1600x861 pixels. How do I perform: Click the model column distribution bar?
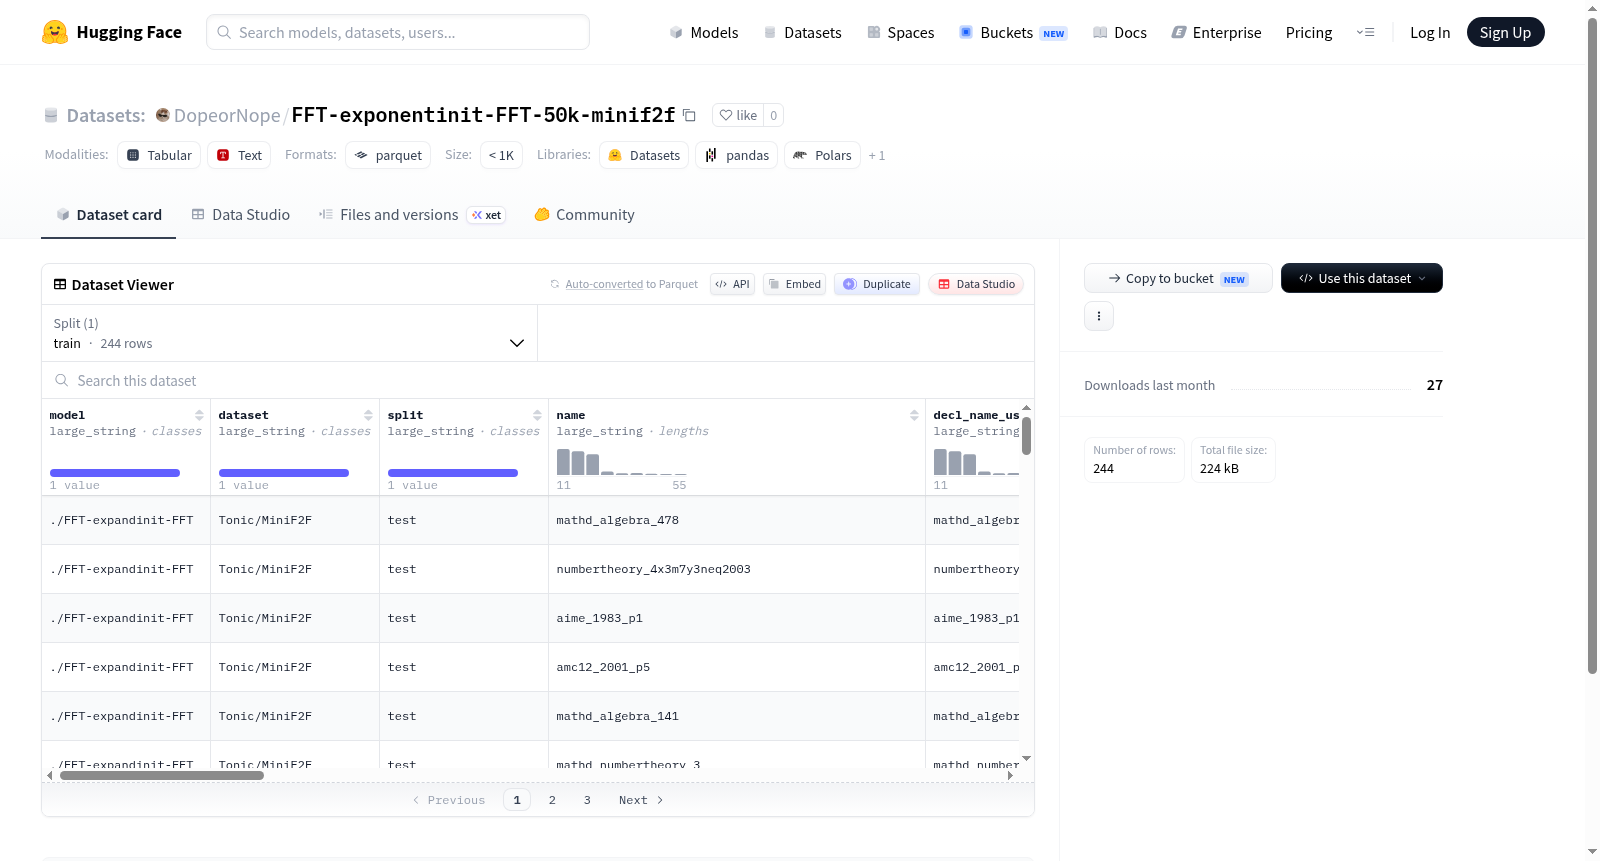[x=115, y=473]
